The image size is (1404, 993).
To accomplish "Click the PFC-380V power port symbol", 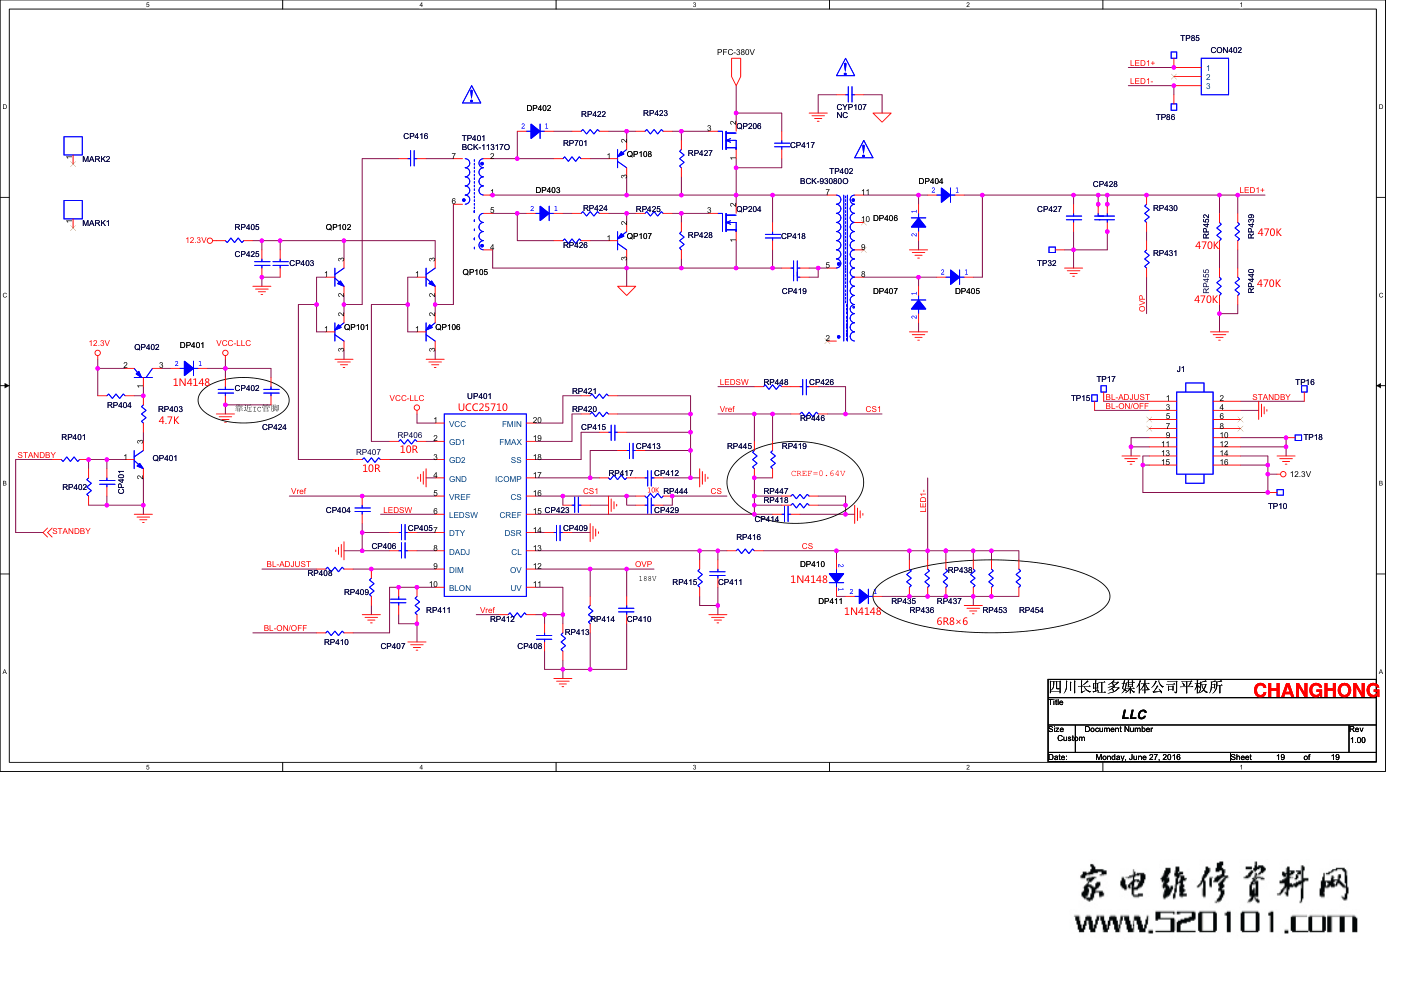I will 736,71.
